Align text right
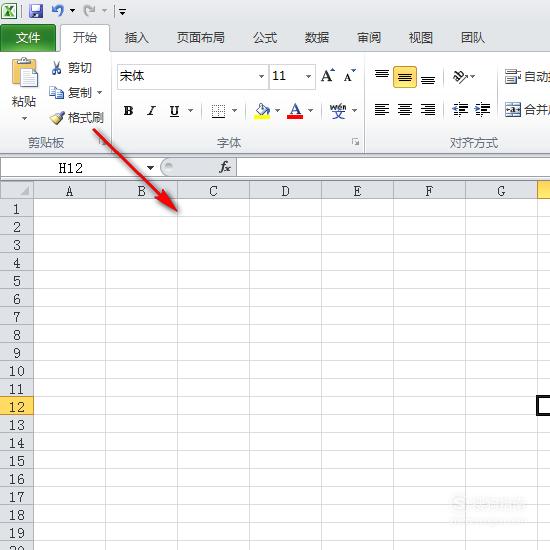This screenshot has height=550, width=550. (x=428, y=110)
